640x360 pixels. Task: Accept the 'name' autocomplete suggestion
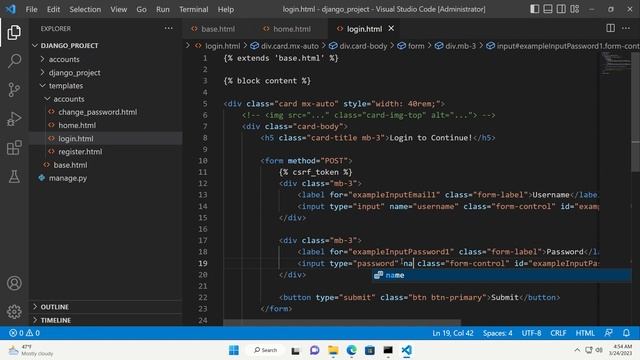click(x=502, y=275)
